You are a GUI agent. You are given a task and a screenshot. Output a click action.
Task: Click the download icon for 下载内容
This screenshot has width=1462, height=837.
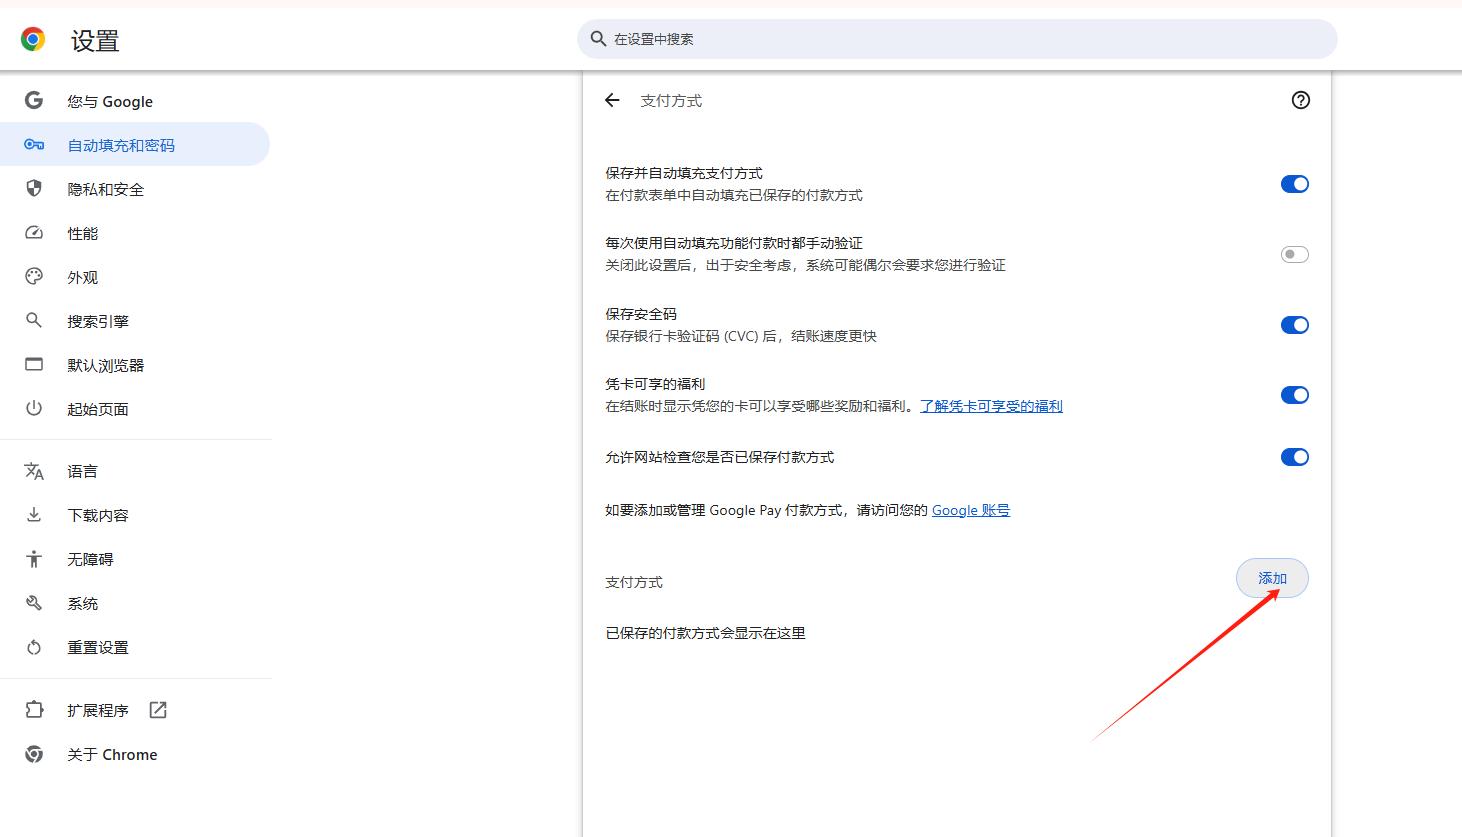34,514
